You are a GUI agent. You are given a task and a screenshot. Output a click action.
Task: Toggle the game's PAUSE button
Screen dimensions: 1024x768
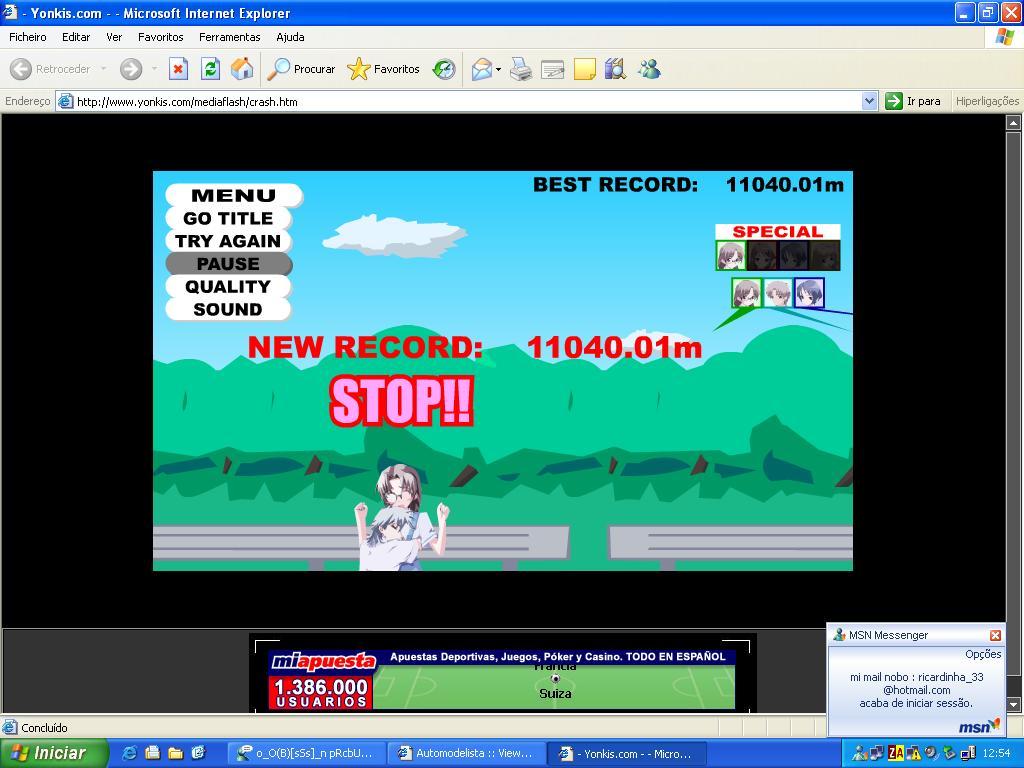pos(229,264)
